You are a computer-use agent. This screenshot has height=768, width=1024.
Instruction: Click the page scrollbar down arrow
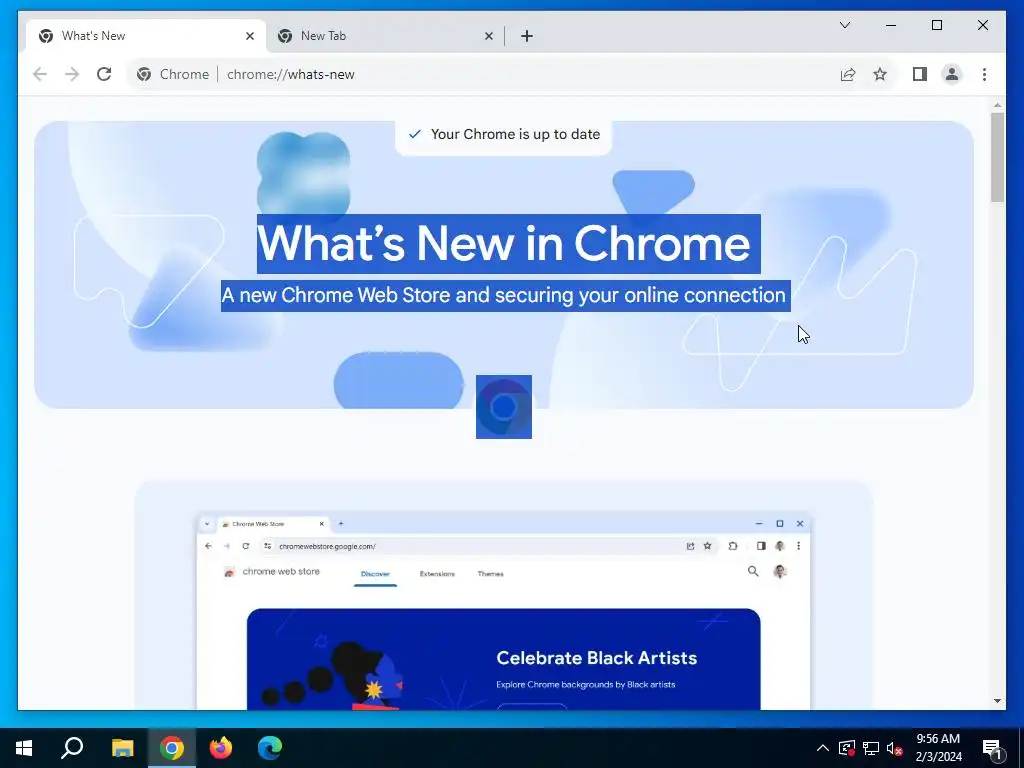(x=997, y=701)
